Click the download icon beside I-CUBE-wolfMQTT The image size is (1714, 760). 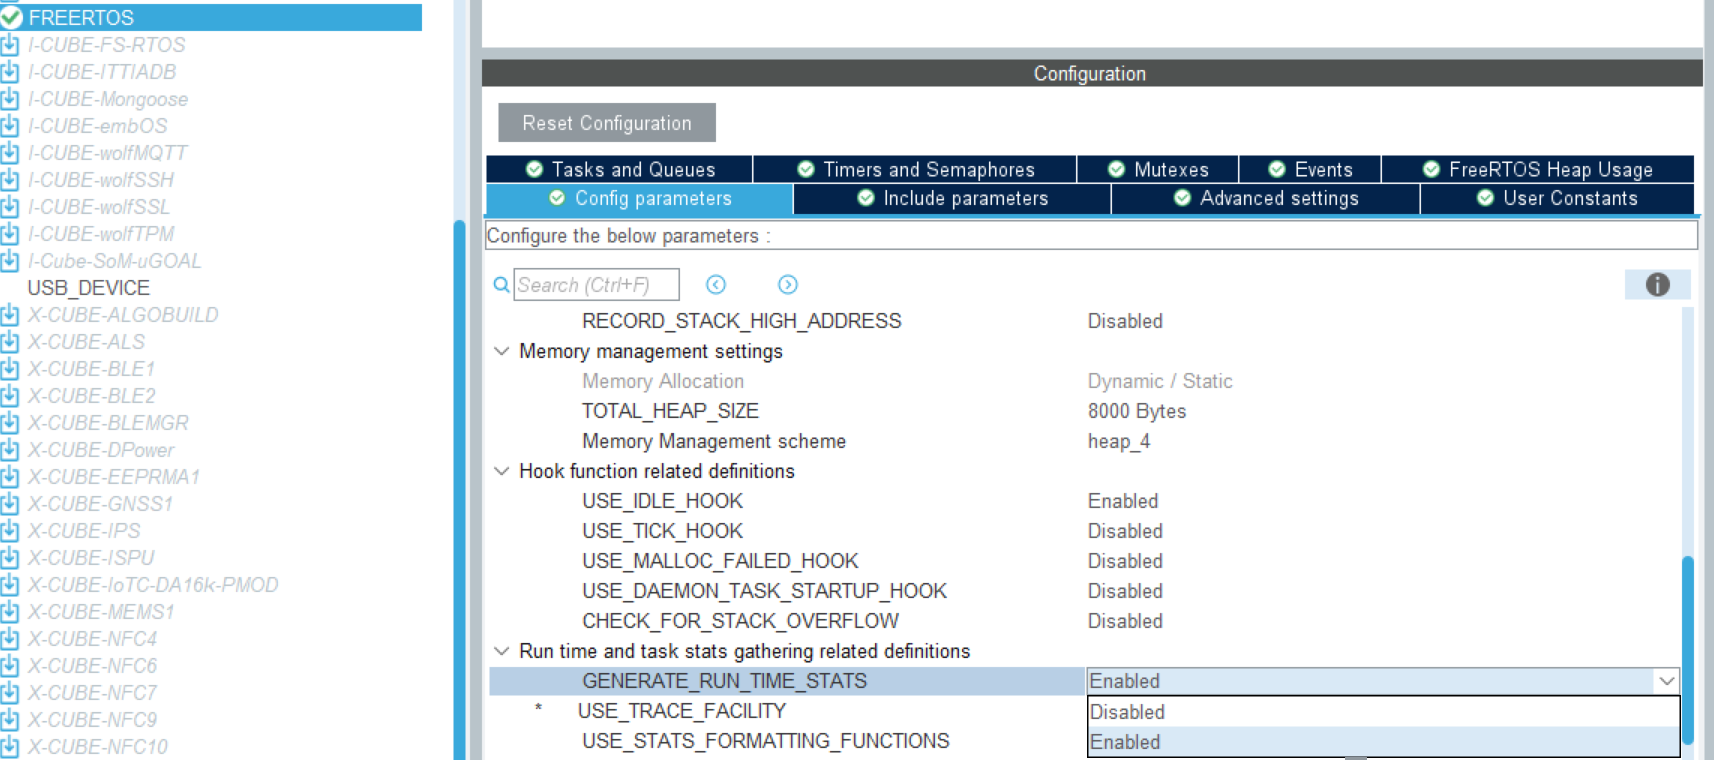10,153
